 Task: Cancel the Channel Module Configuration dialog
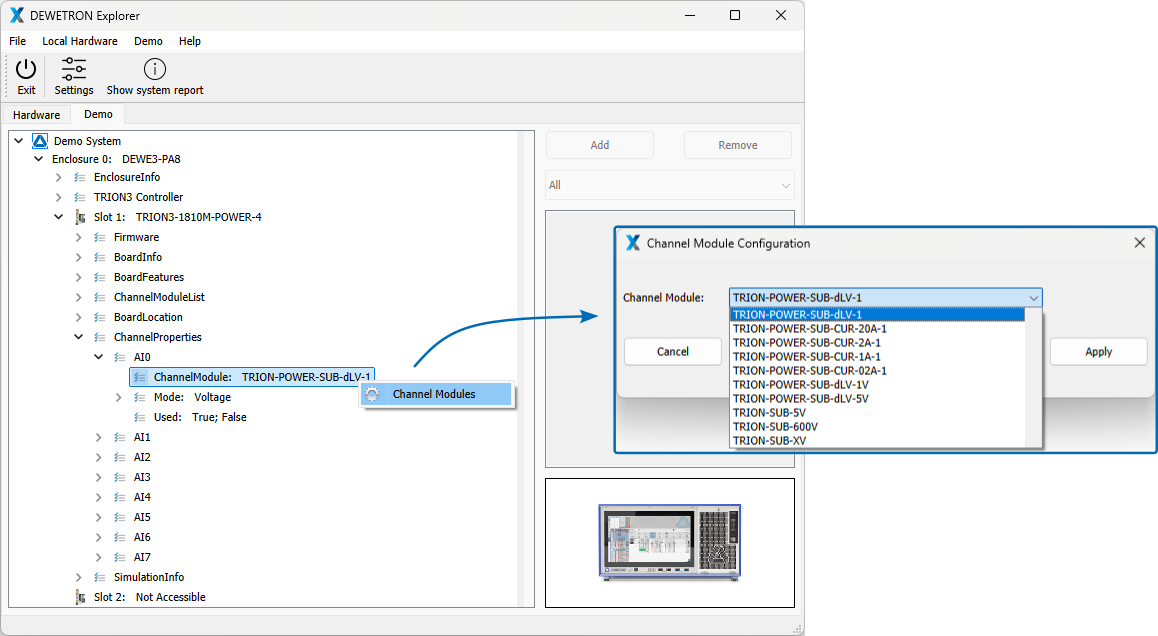click(673, 352)
